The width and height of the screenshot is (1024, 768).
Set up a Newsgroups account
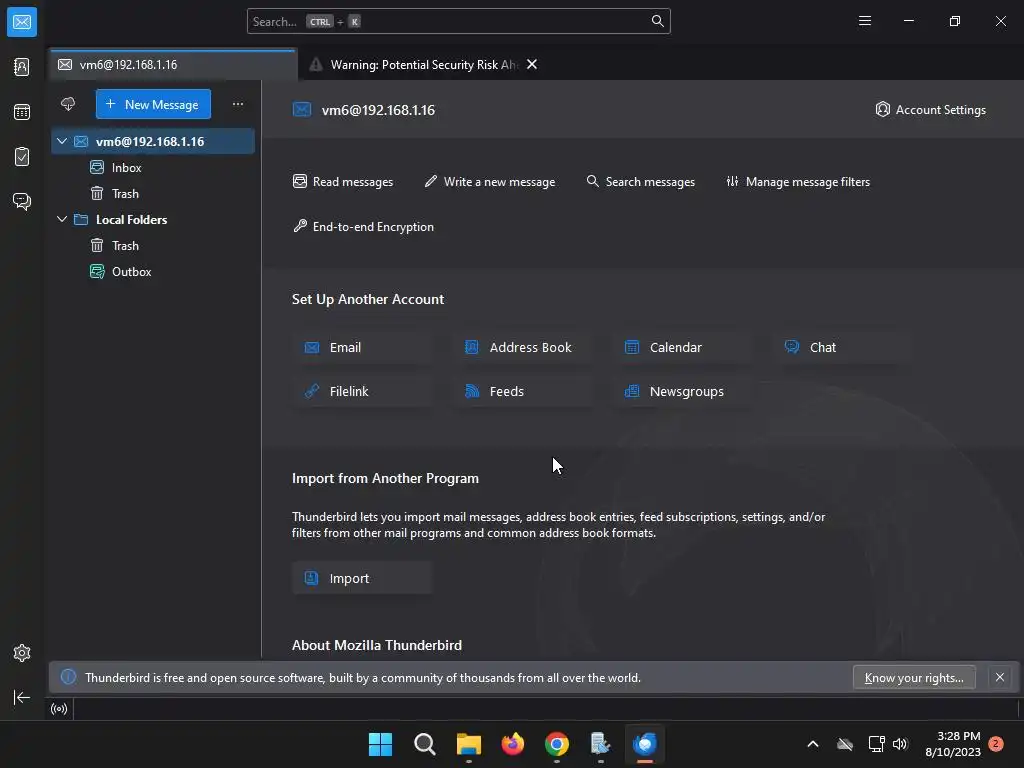[x=682, y=391]
